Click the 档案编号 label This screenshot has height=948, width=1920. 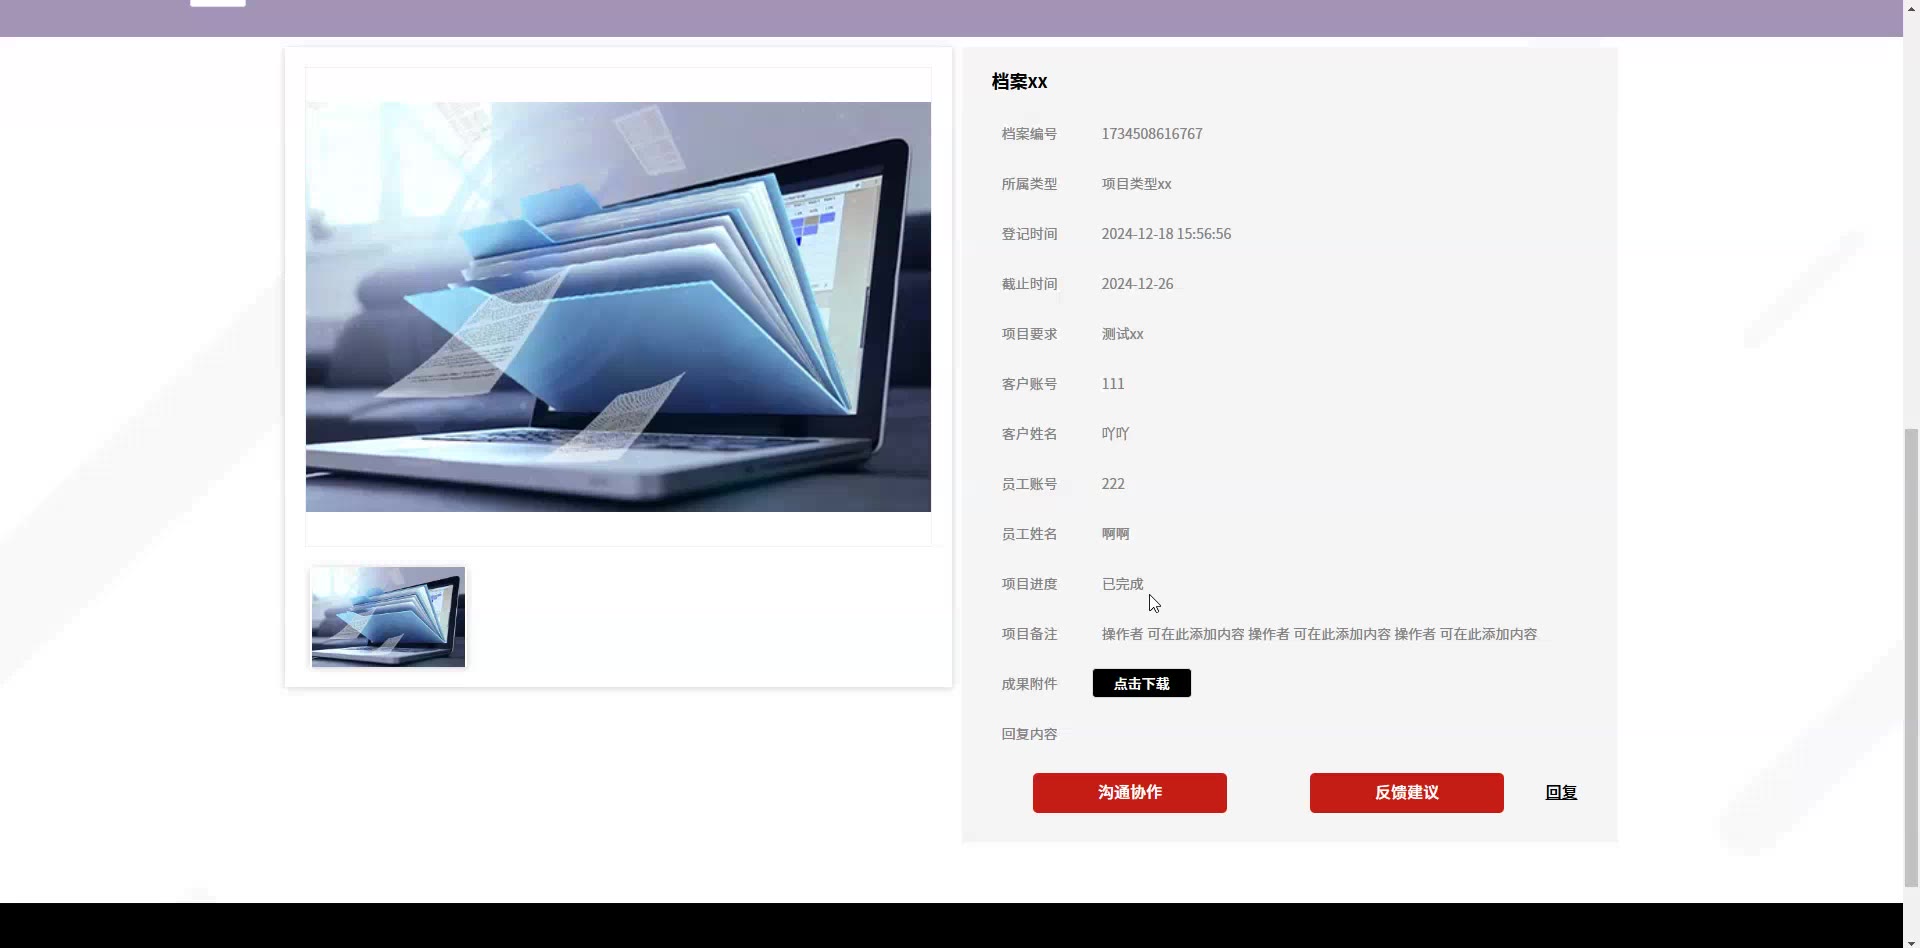pos(1029,134)
